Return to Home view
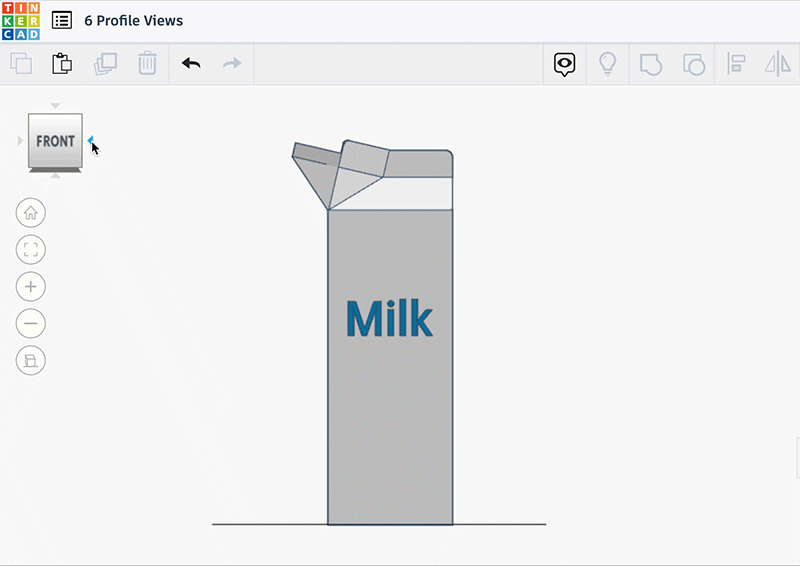Image resolution: width=800 pixels, height=566 pixels. 31,212
